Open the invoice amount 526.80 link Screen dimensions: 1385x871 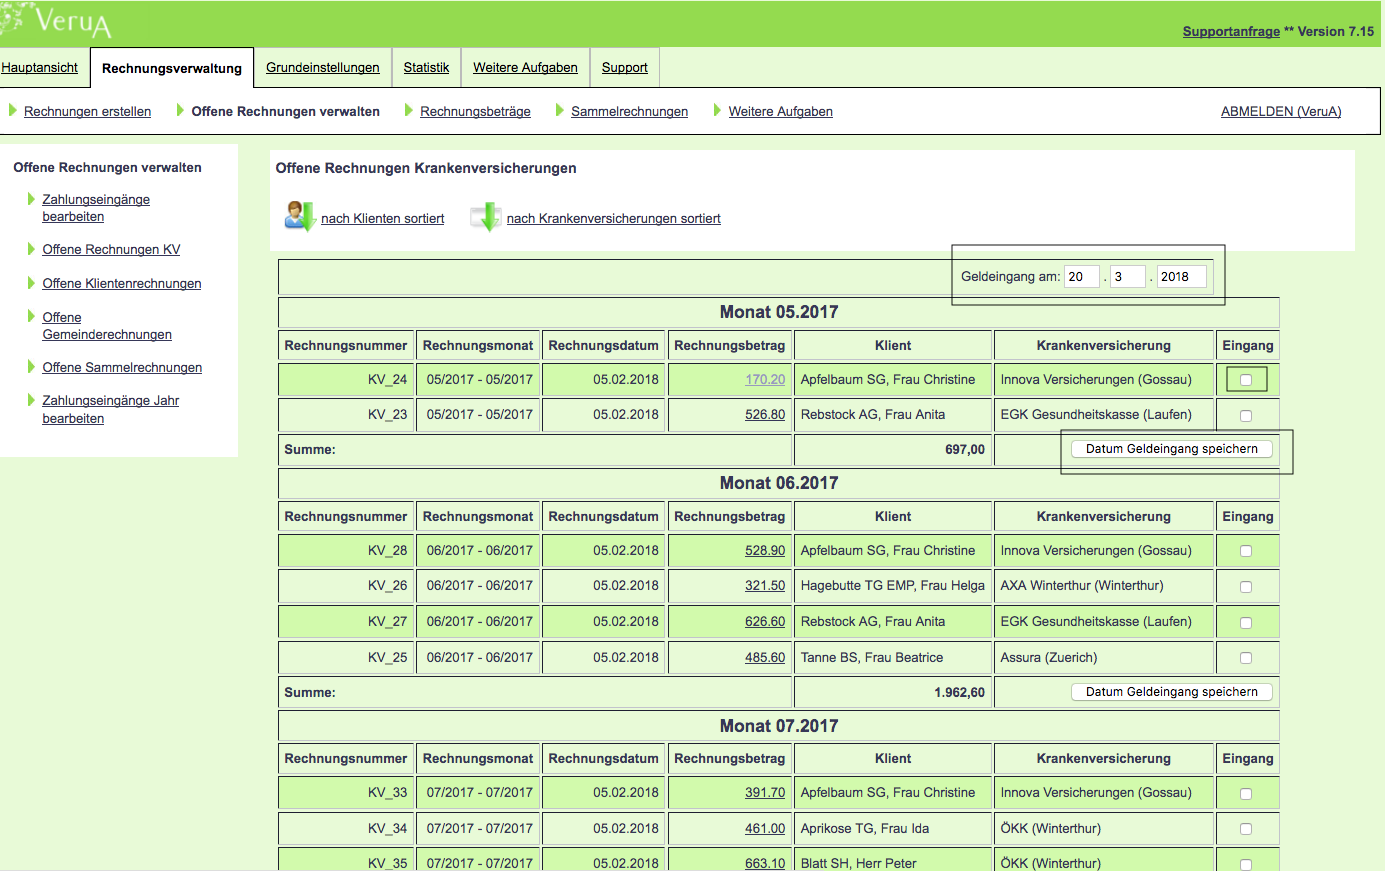point(764,414)
